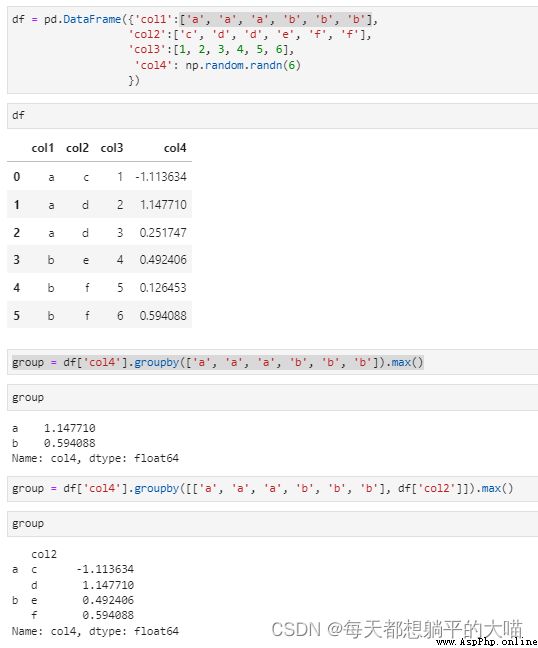Image resolution: width=538 pixels, height=648 pixels.
Task: Click the groupby cell using df['col2']
Action: [x=272, y=488]
